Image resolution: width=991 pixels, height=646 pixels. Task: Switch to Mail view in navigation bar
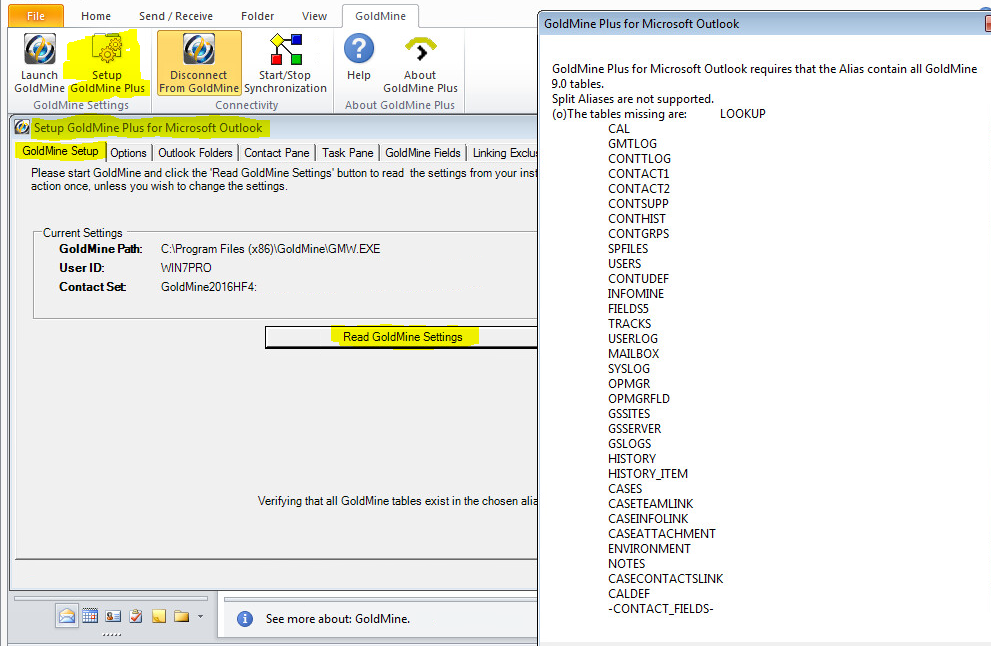coord(67,616)
